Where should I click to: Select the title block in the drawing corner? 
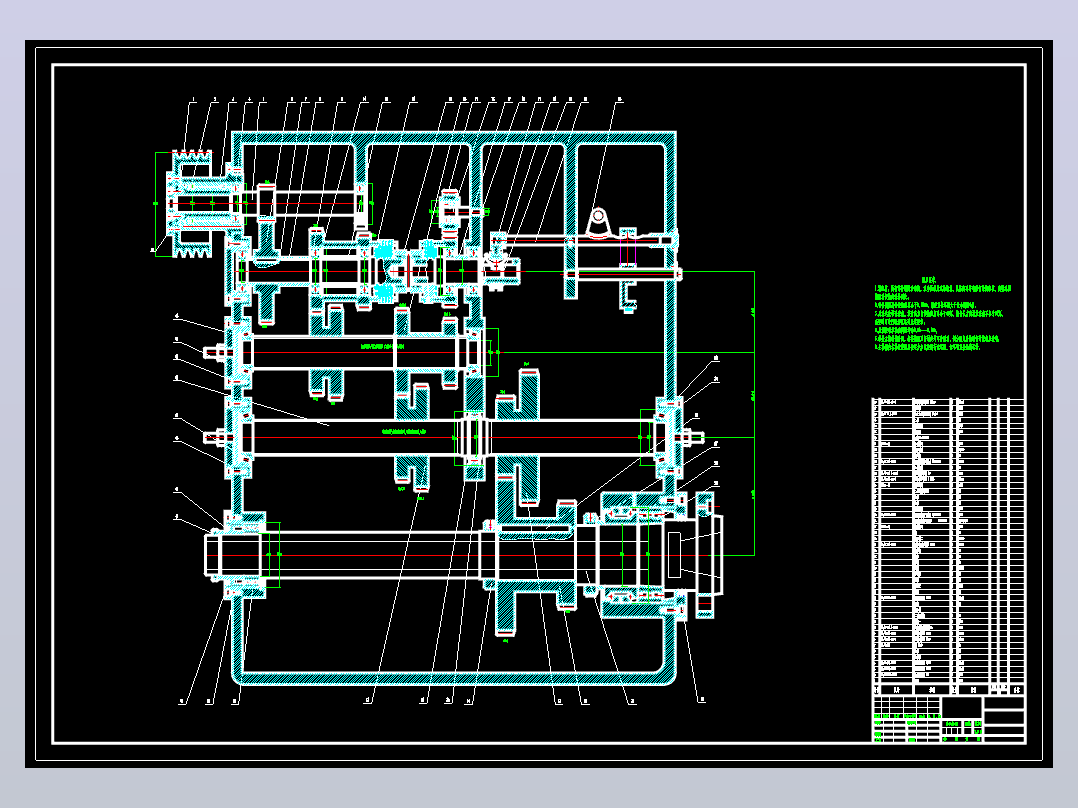pyautogui.click(x=949, y=719)
